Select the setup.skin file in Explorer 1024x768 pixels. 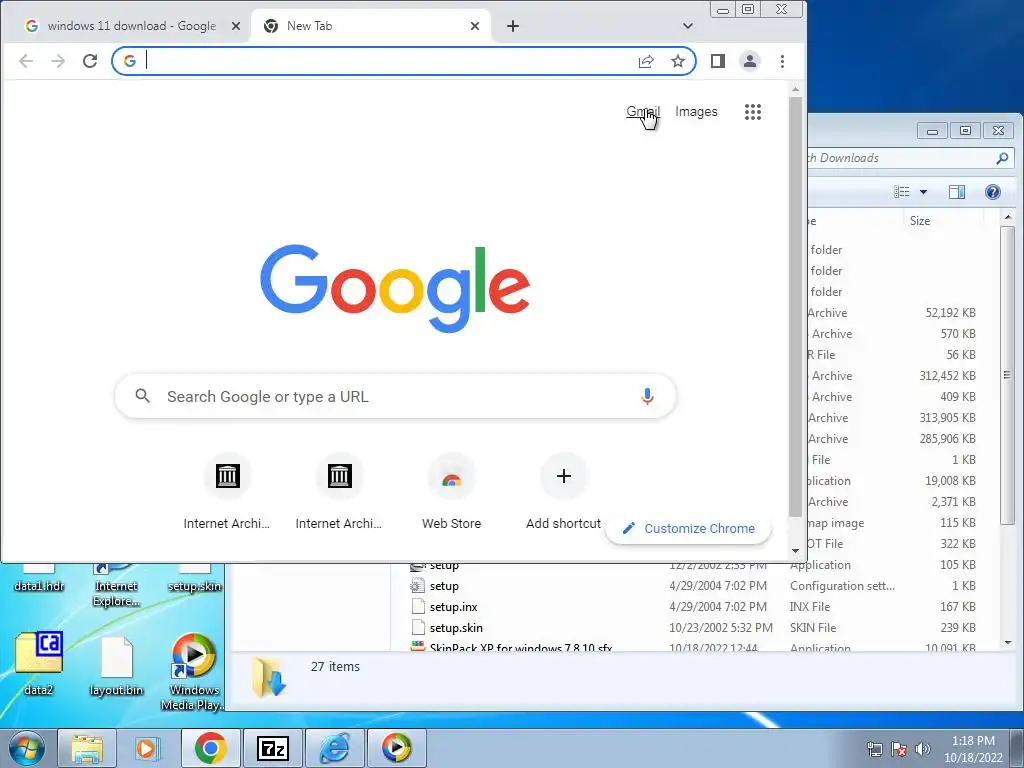456,628
